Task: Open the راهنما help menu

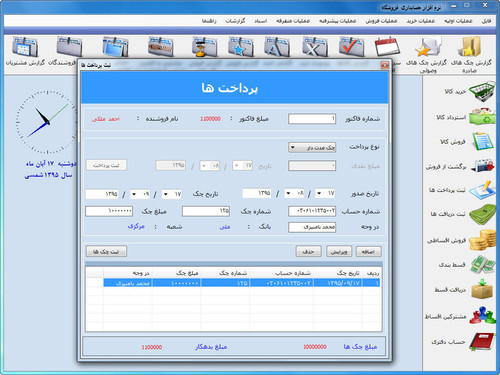Action: point(209,21)
